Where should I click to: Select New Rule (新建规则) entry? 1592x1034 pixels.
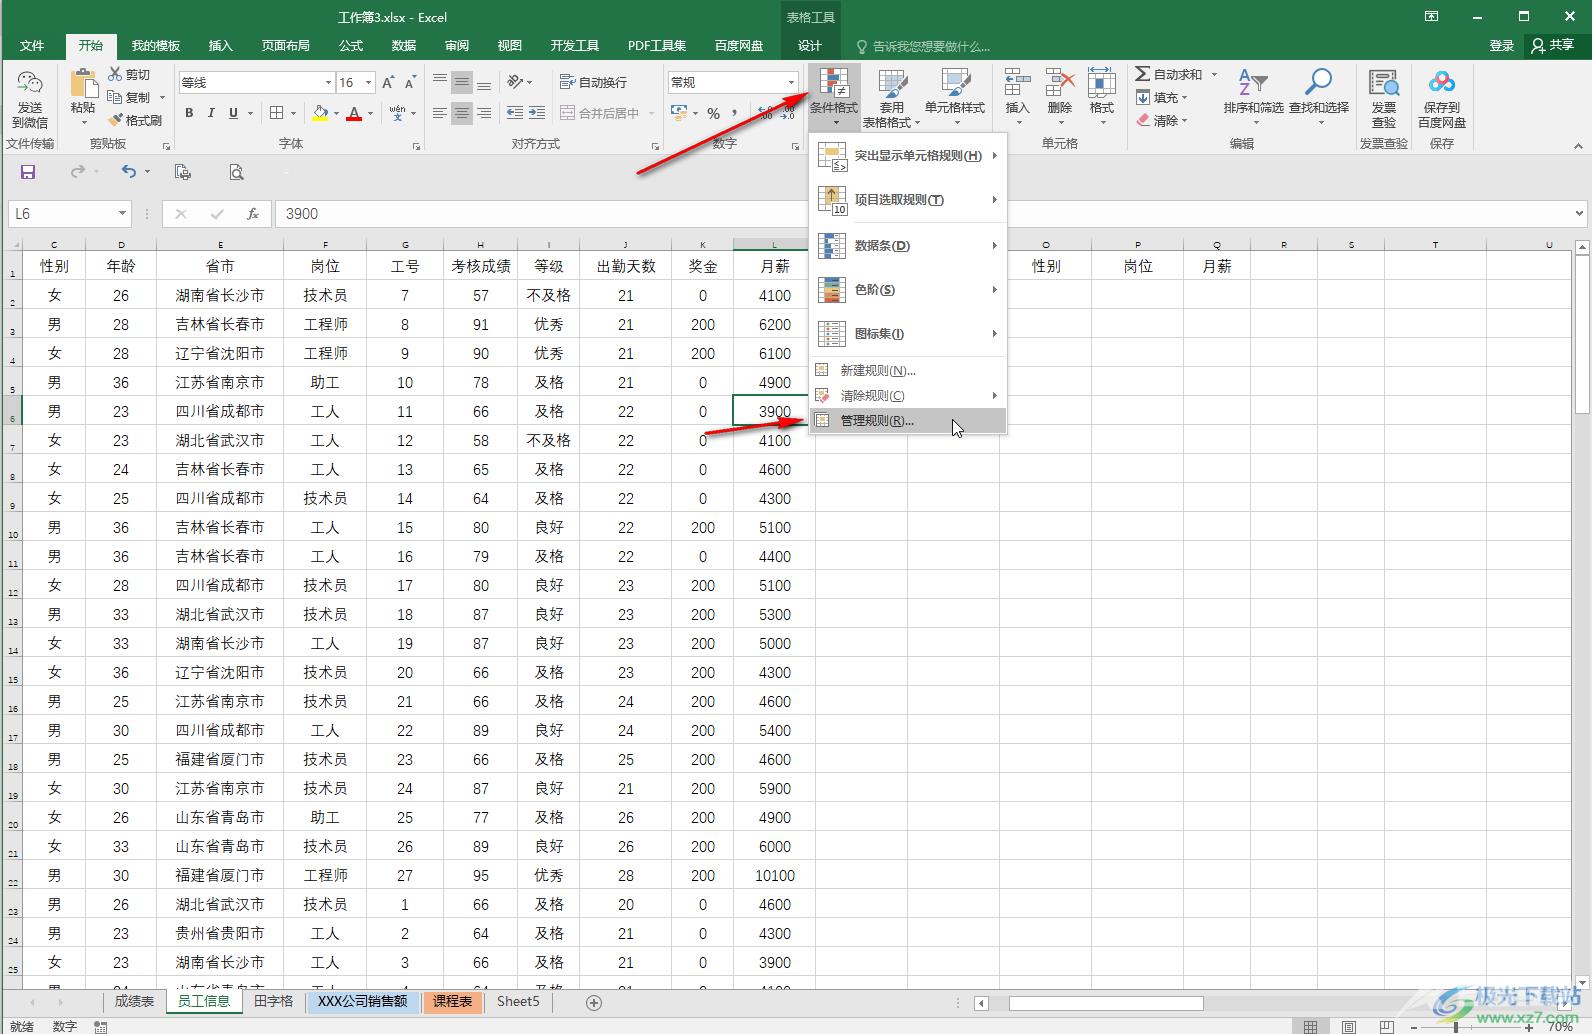click(908, 370)
